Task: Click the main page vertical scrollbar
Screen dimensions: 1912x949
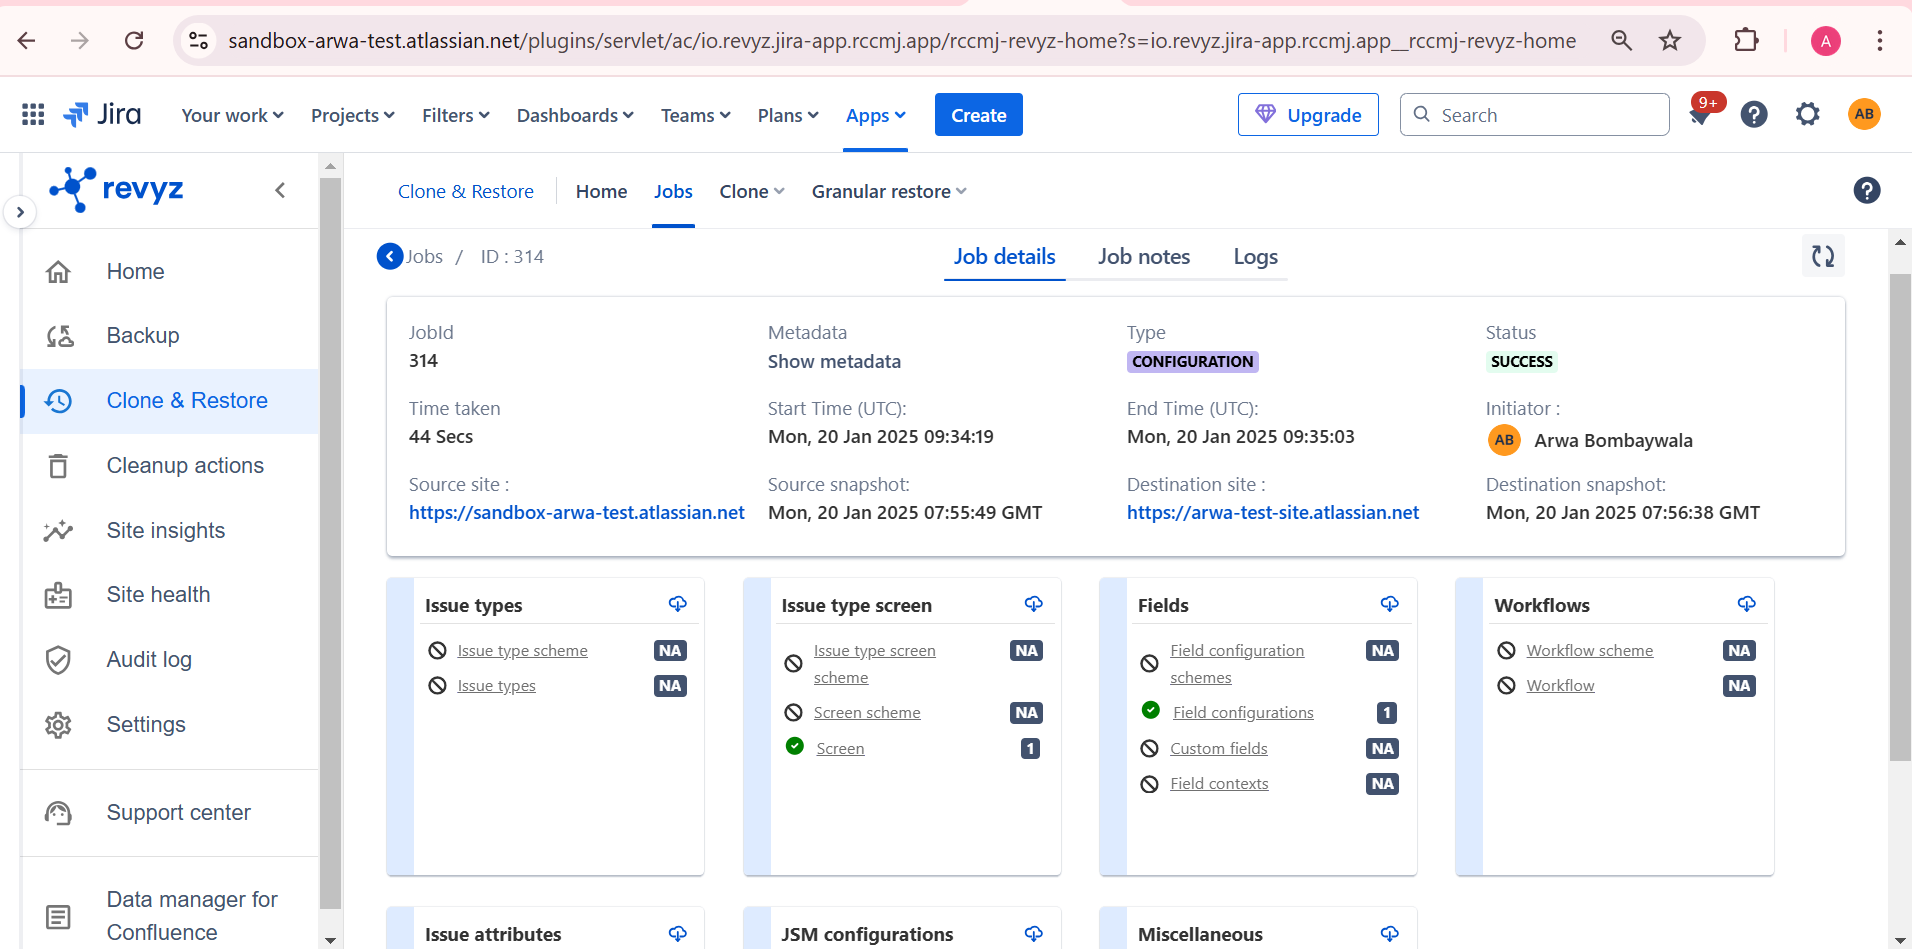Action: tap(1900, 516)
